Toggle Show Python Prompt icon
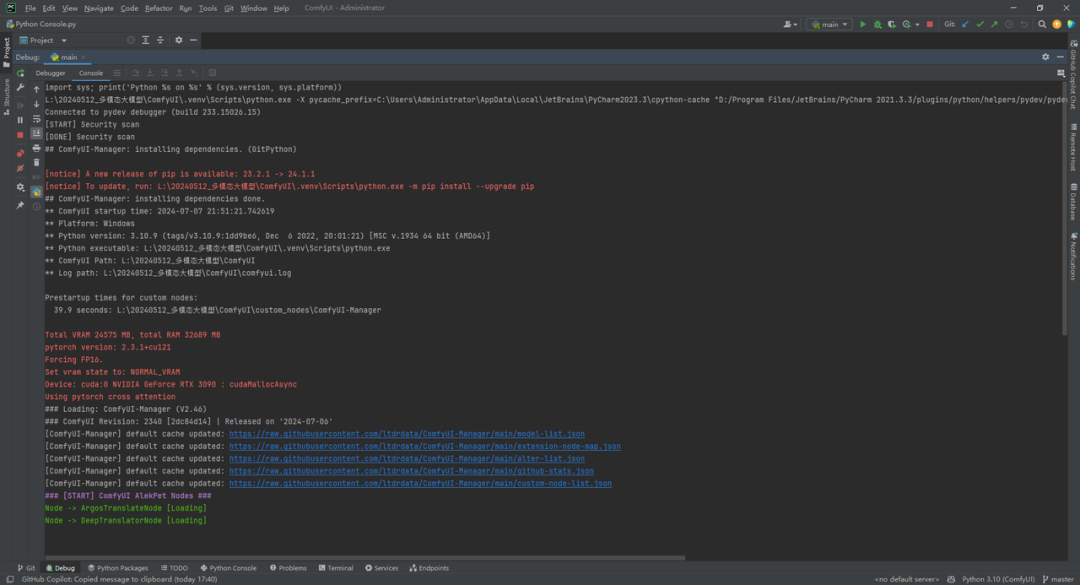The image size is (1080, 585). [x=37, y=192]
